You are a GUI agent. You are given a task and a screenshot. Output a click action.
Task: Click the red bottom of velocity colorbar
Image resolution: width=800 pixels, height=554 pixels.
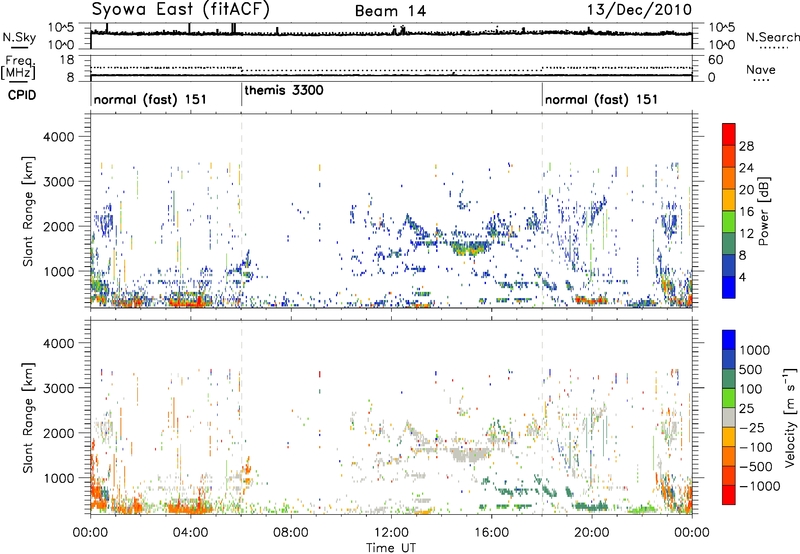coord(729,495)
